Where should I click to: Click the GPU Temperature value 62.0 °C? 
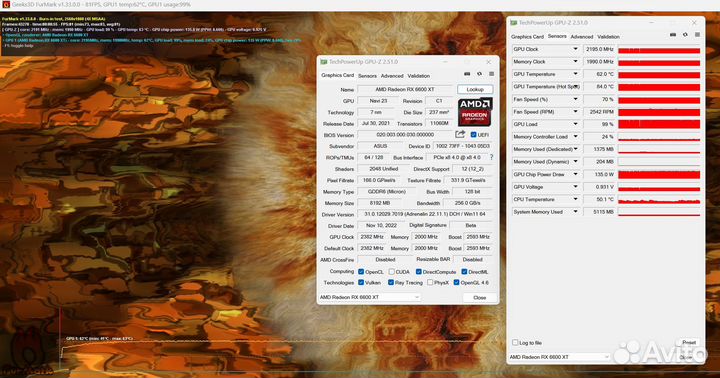(x=599, y=74)
